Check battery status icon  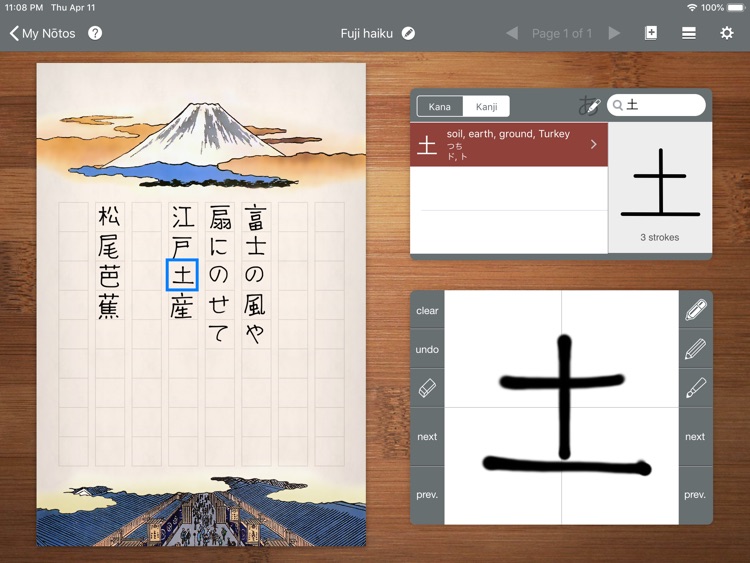click(x=736, y=8)
